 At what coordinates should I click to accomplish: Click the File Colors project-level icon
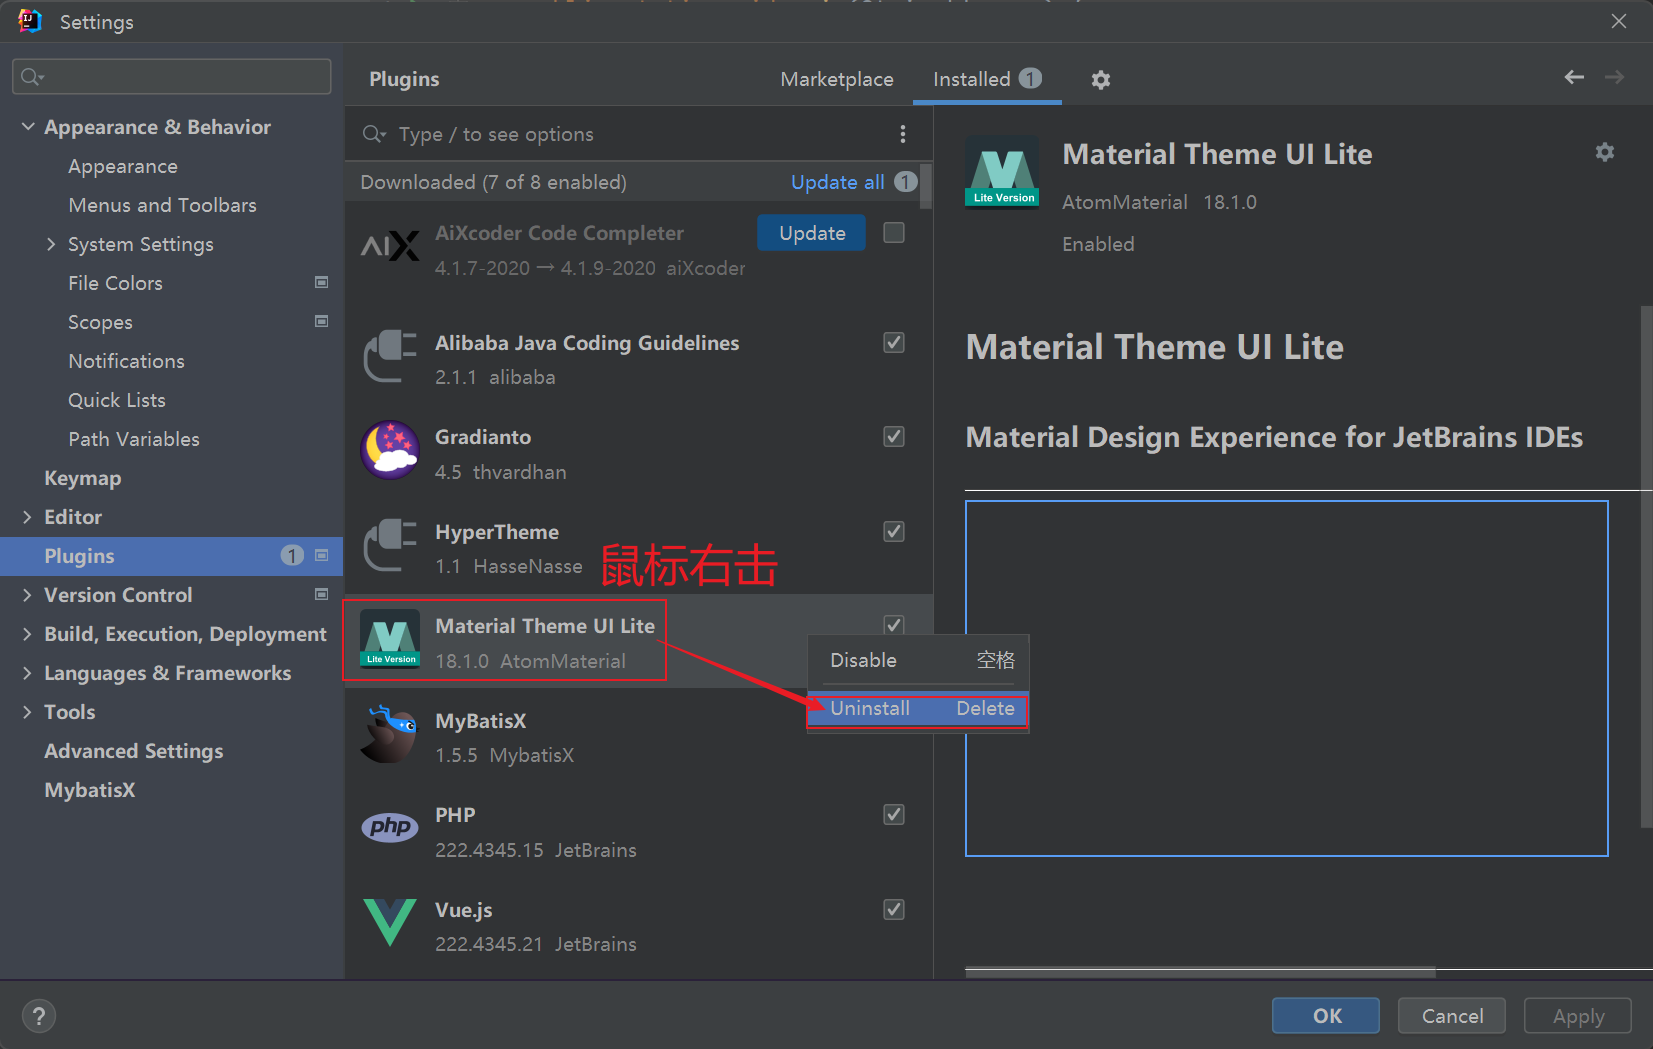(x=321, y=283)
